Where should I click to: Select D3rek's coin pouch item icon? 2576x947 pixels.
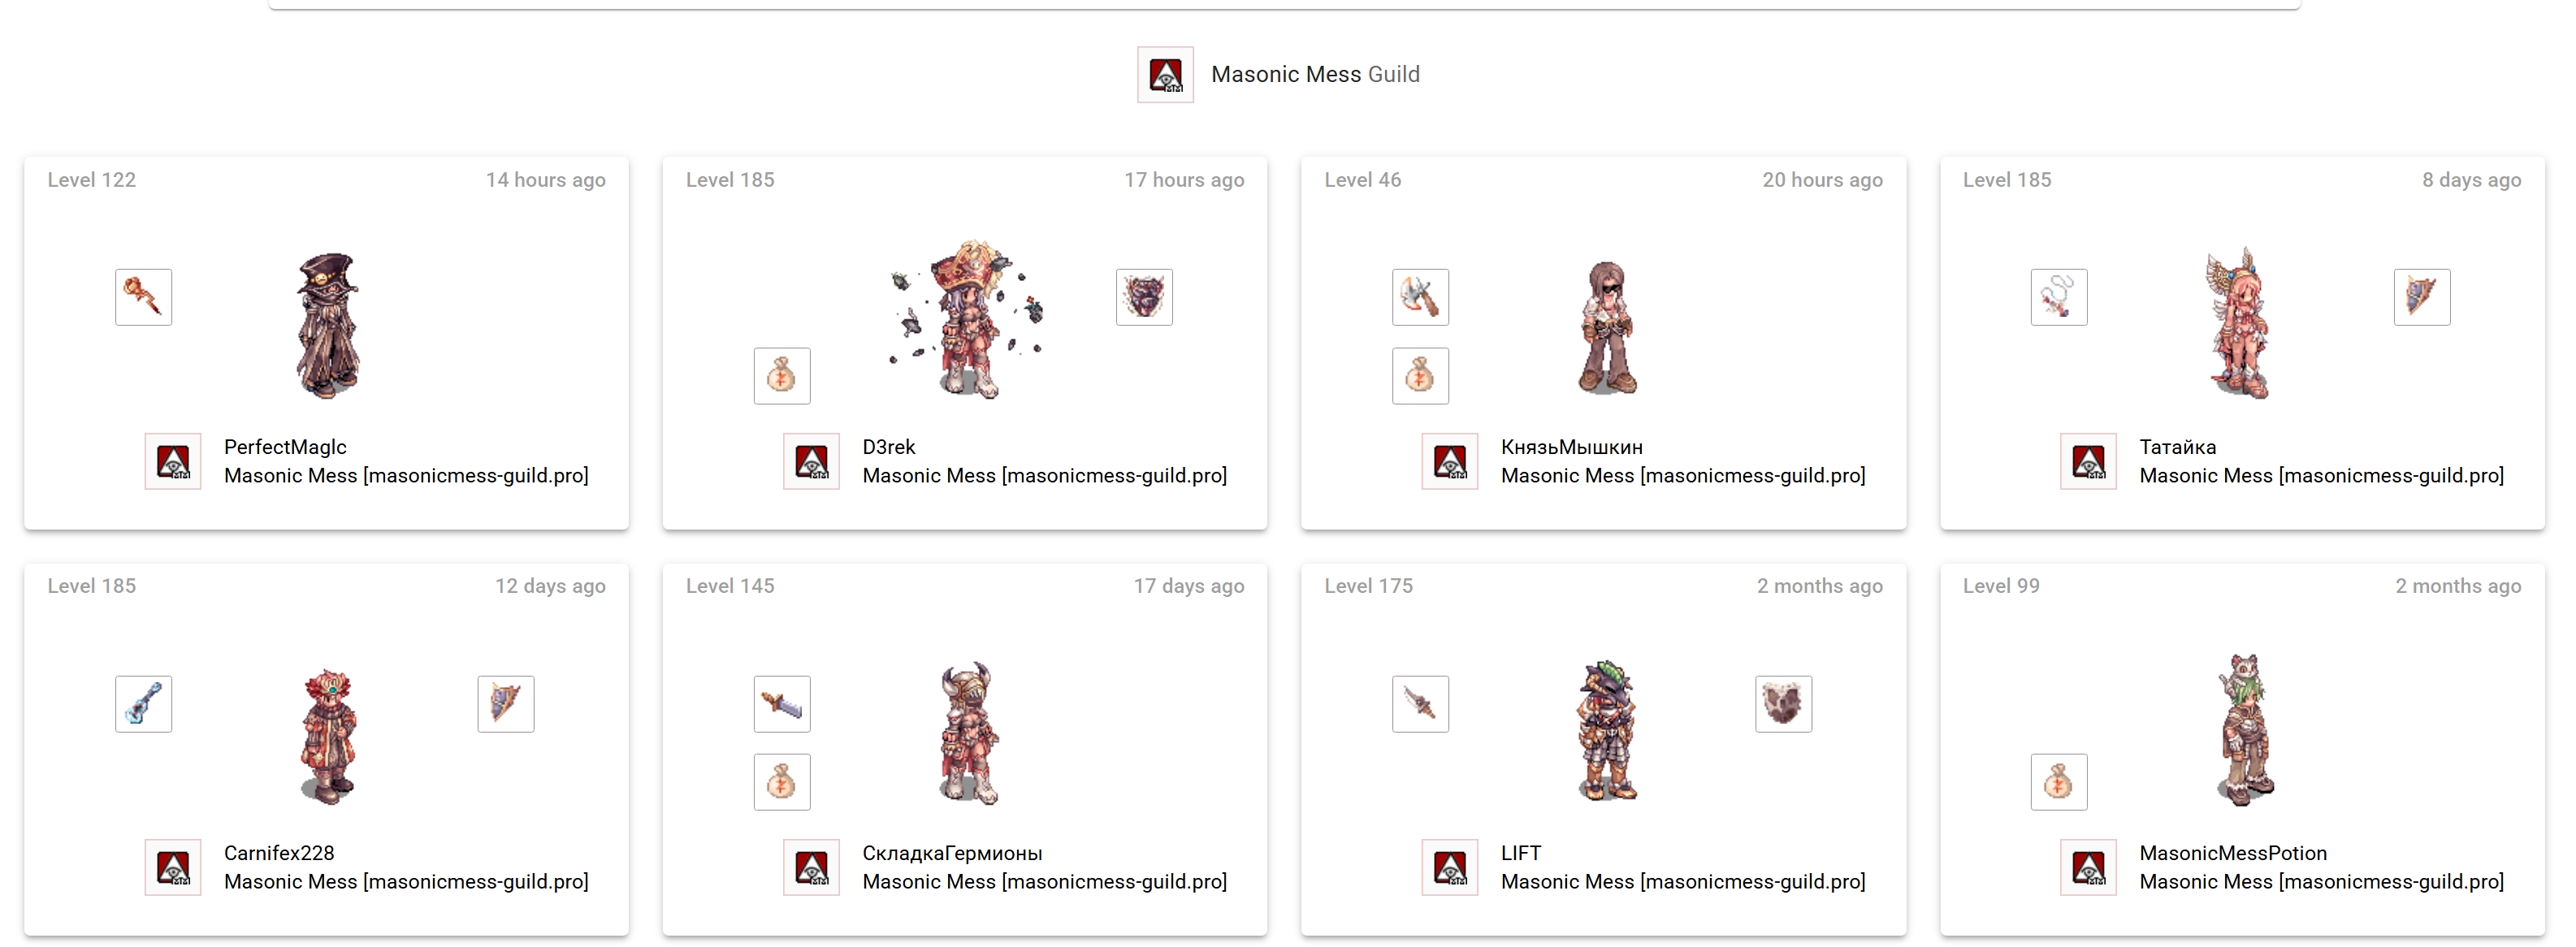(782, 376)
